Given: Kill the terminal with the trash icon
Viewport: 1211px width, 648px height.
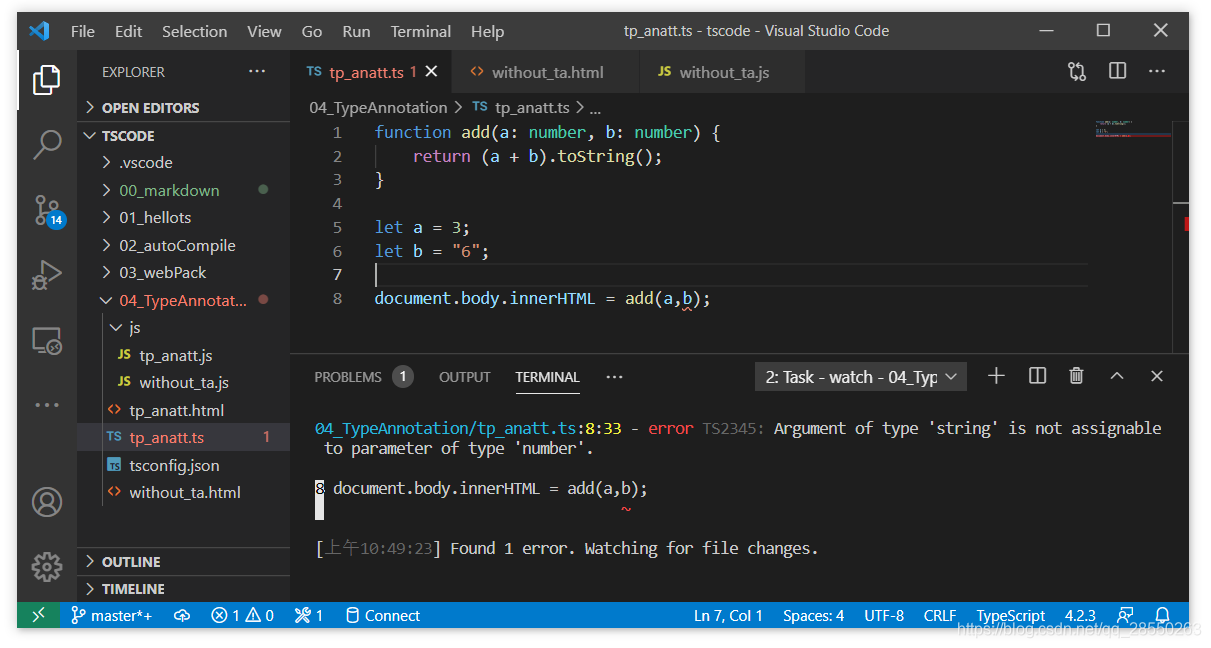Looking at the screenshot, I should coord(1076,376).
